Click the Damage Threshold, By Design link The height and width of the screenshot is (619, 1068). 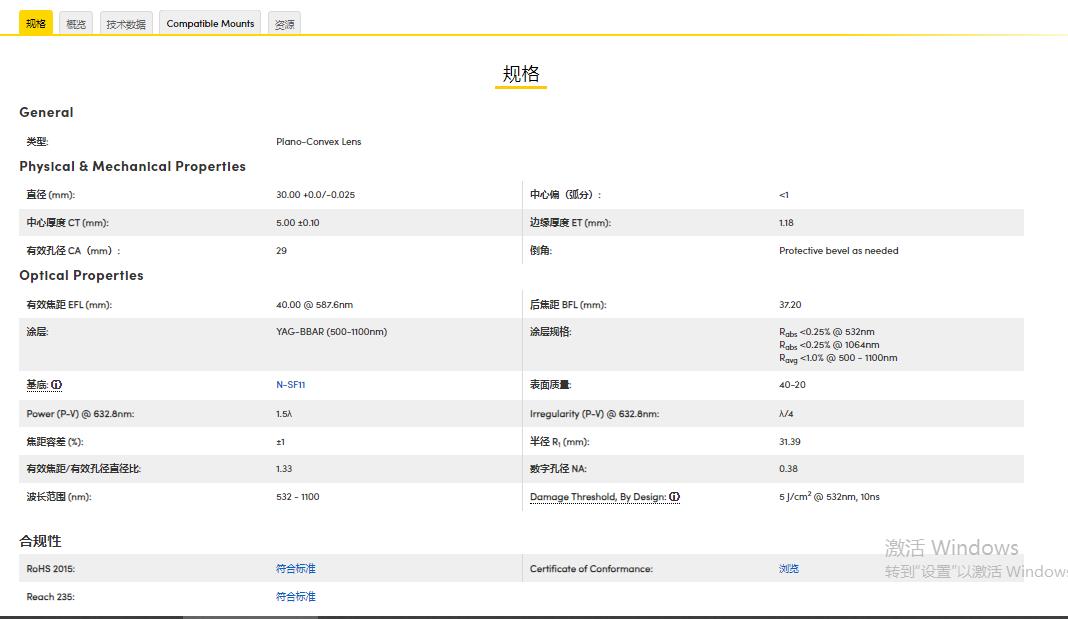coord(596,497)
